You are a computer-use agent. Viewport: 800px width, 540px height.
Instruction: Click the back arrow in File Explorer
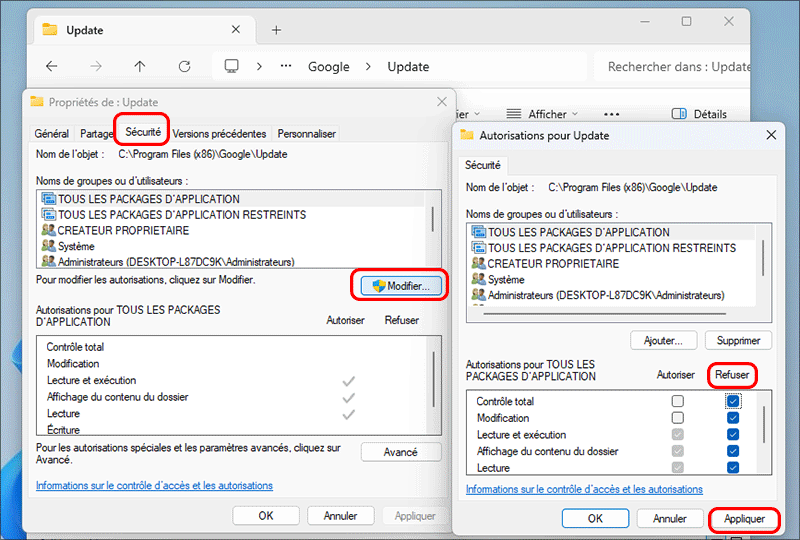(52, 66)
